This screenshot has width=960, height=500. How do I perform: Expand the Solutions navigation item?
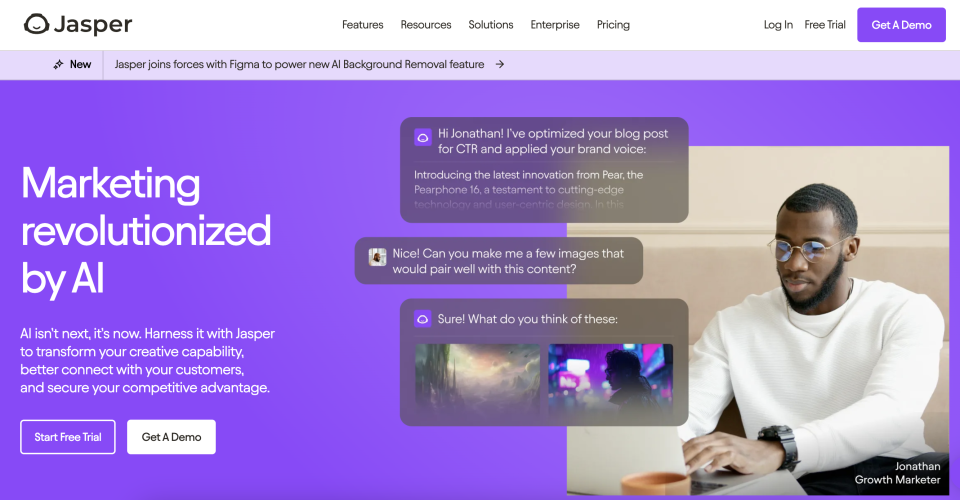click(490, 25)
